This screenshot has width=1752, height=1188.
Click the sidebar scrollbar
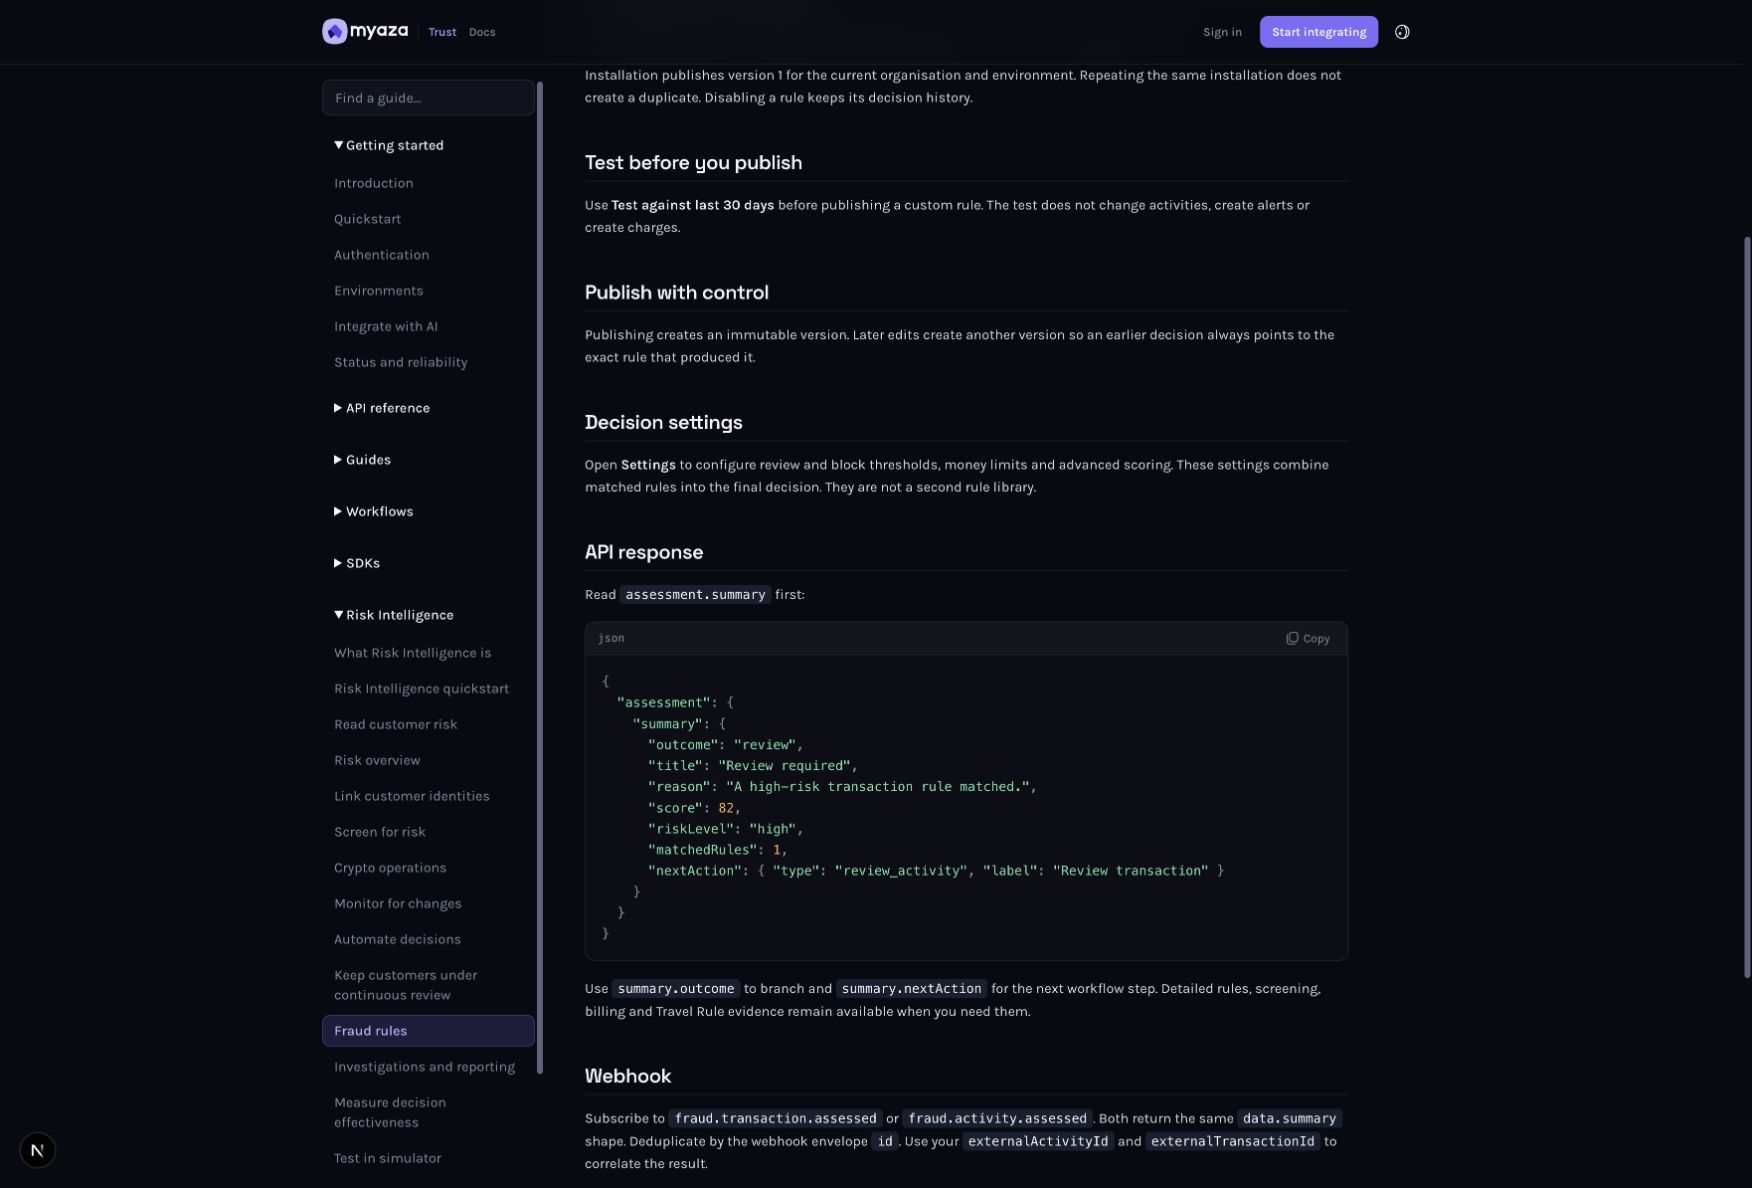pos(540,578)
